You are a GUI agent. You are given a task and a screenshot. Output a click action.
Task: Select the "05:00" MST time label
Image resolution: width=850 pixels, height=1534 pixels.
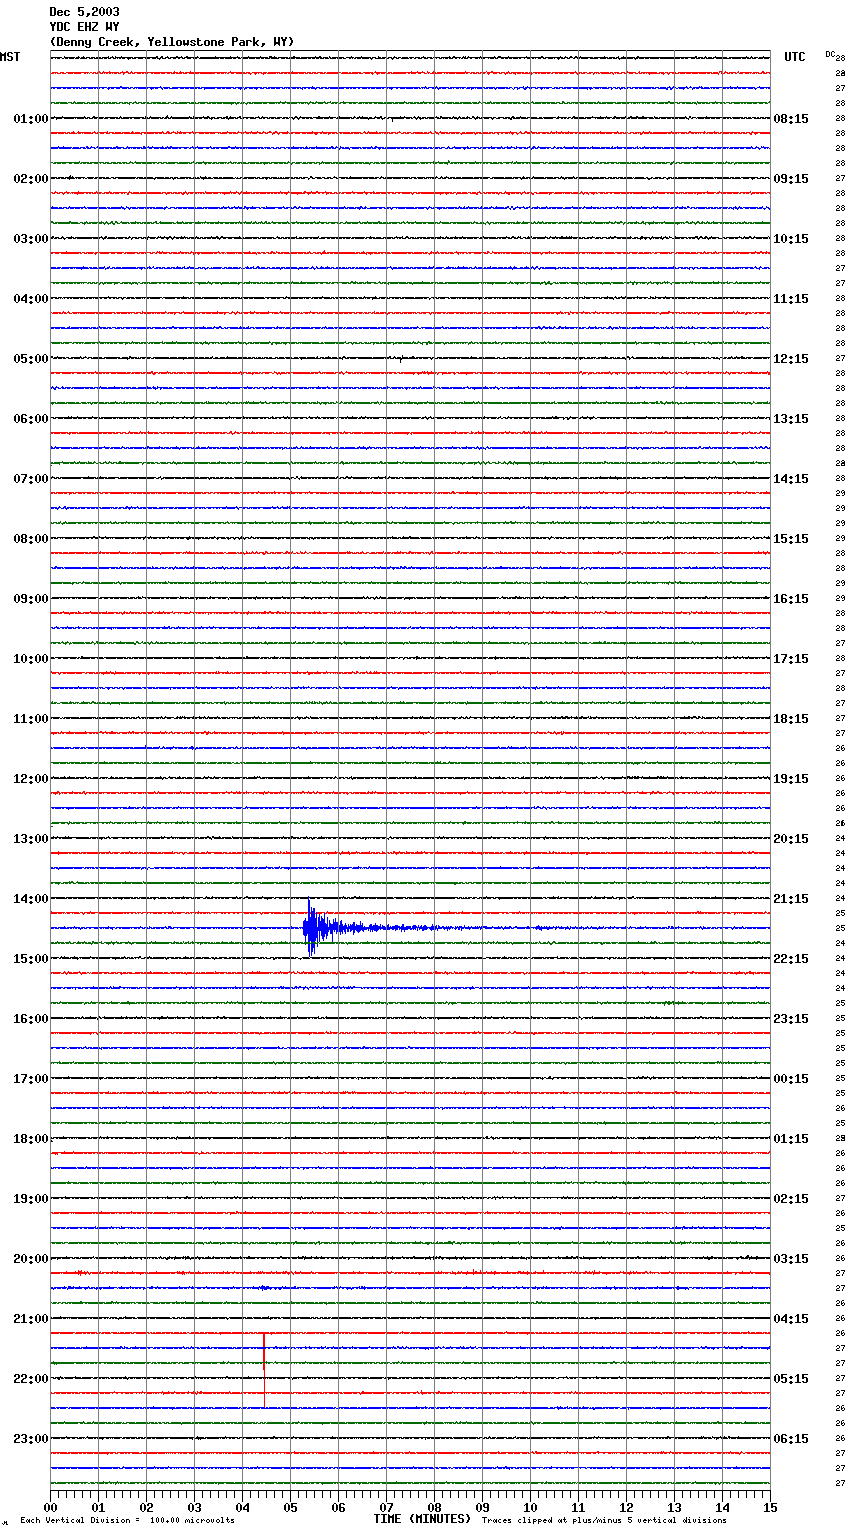[x=31, y=359]
